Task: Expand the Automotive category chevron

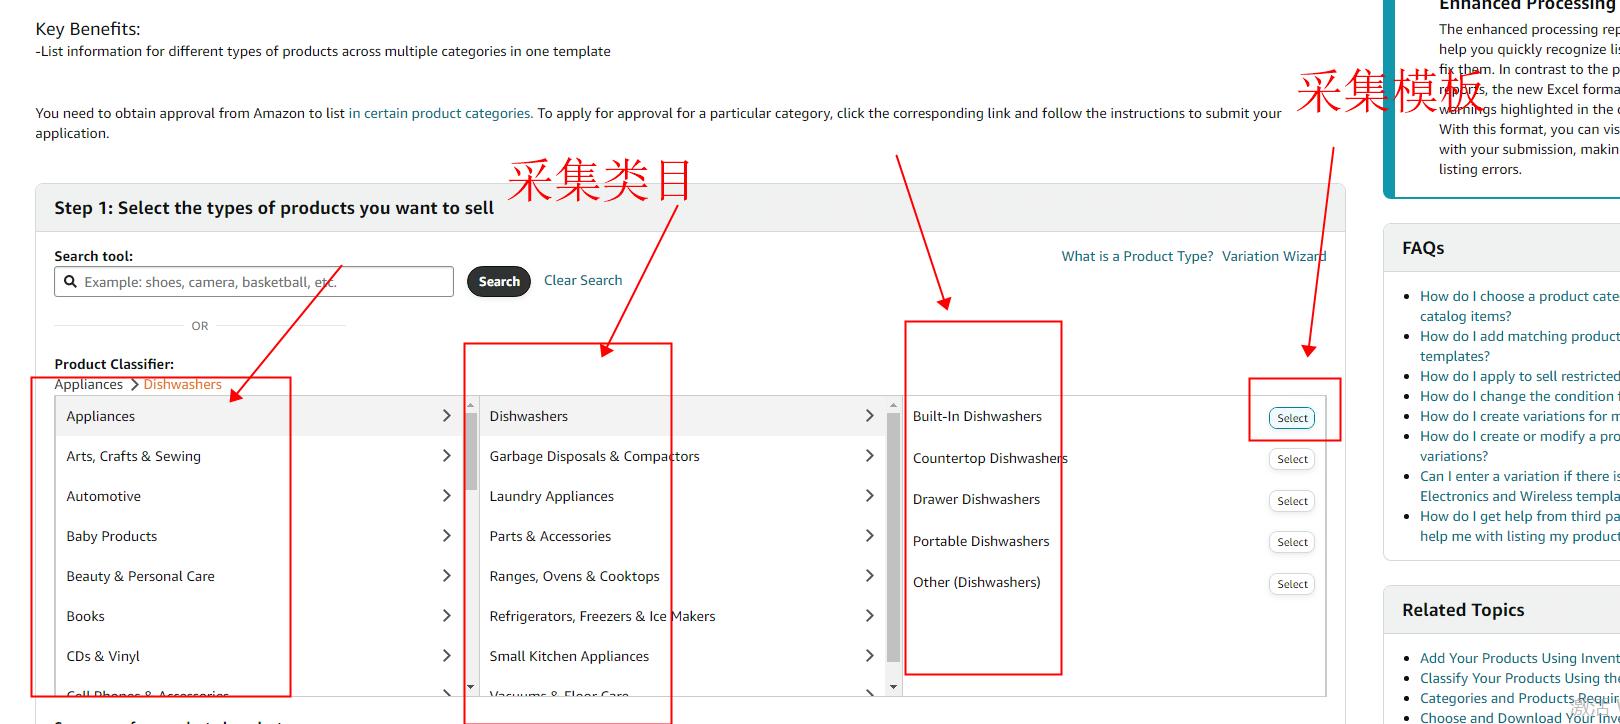Action: click(447, 496)
